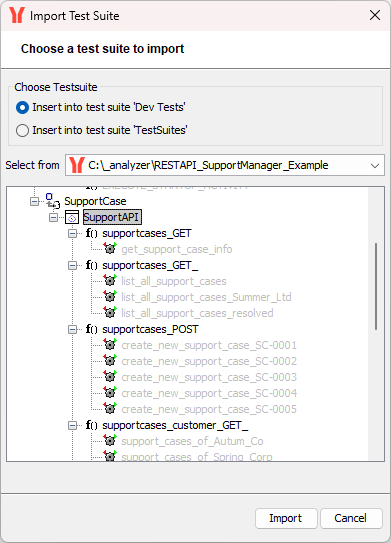Click the SupportCase component icon
Screen dimensions: 391x543
click(53, 201)
